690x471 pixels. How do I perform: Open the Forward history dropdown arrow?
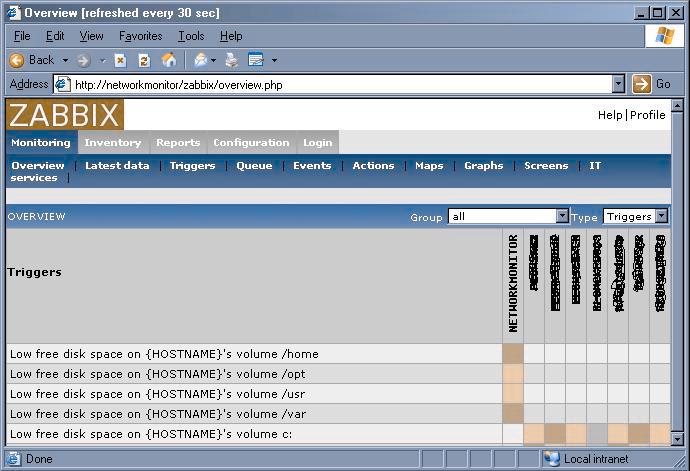(x=103, y=60)
